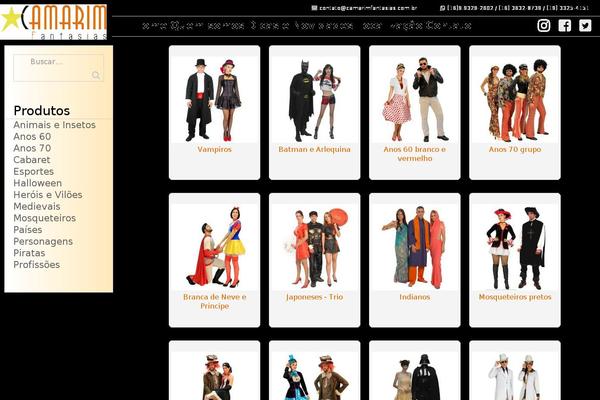Go to the Home menu item
Image resolution: width=600 pixels, height=400 pixels.
[x=155, y=26]
